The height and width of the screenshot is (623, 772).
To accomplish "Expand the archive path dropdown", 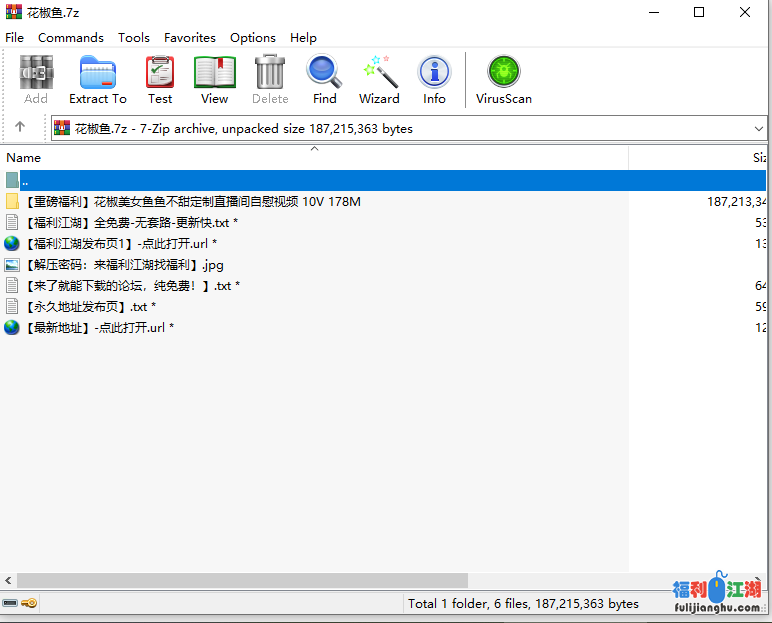I will tap(757, 129).
